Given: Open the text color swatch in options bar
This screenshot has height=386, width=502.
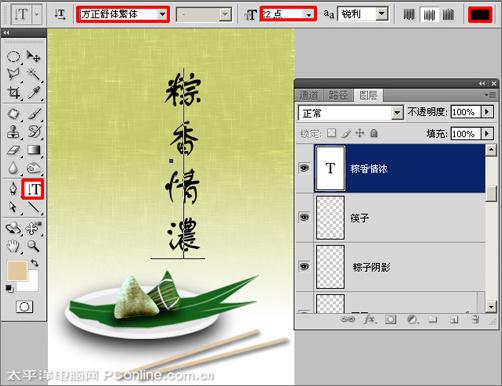Looking at the screenshot, I should 480,15.
